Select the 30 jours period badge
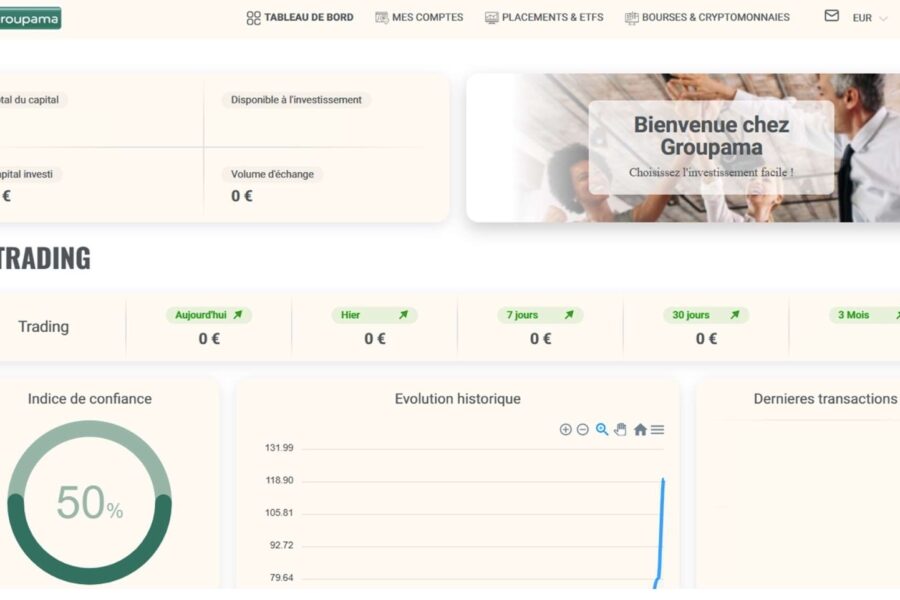This screenshot has width=900, height=600. pyautogui.click(x=706, y=315)
